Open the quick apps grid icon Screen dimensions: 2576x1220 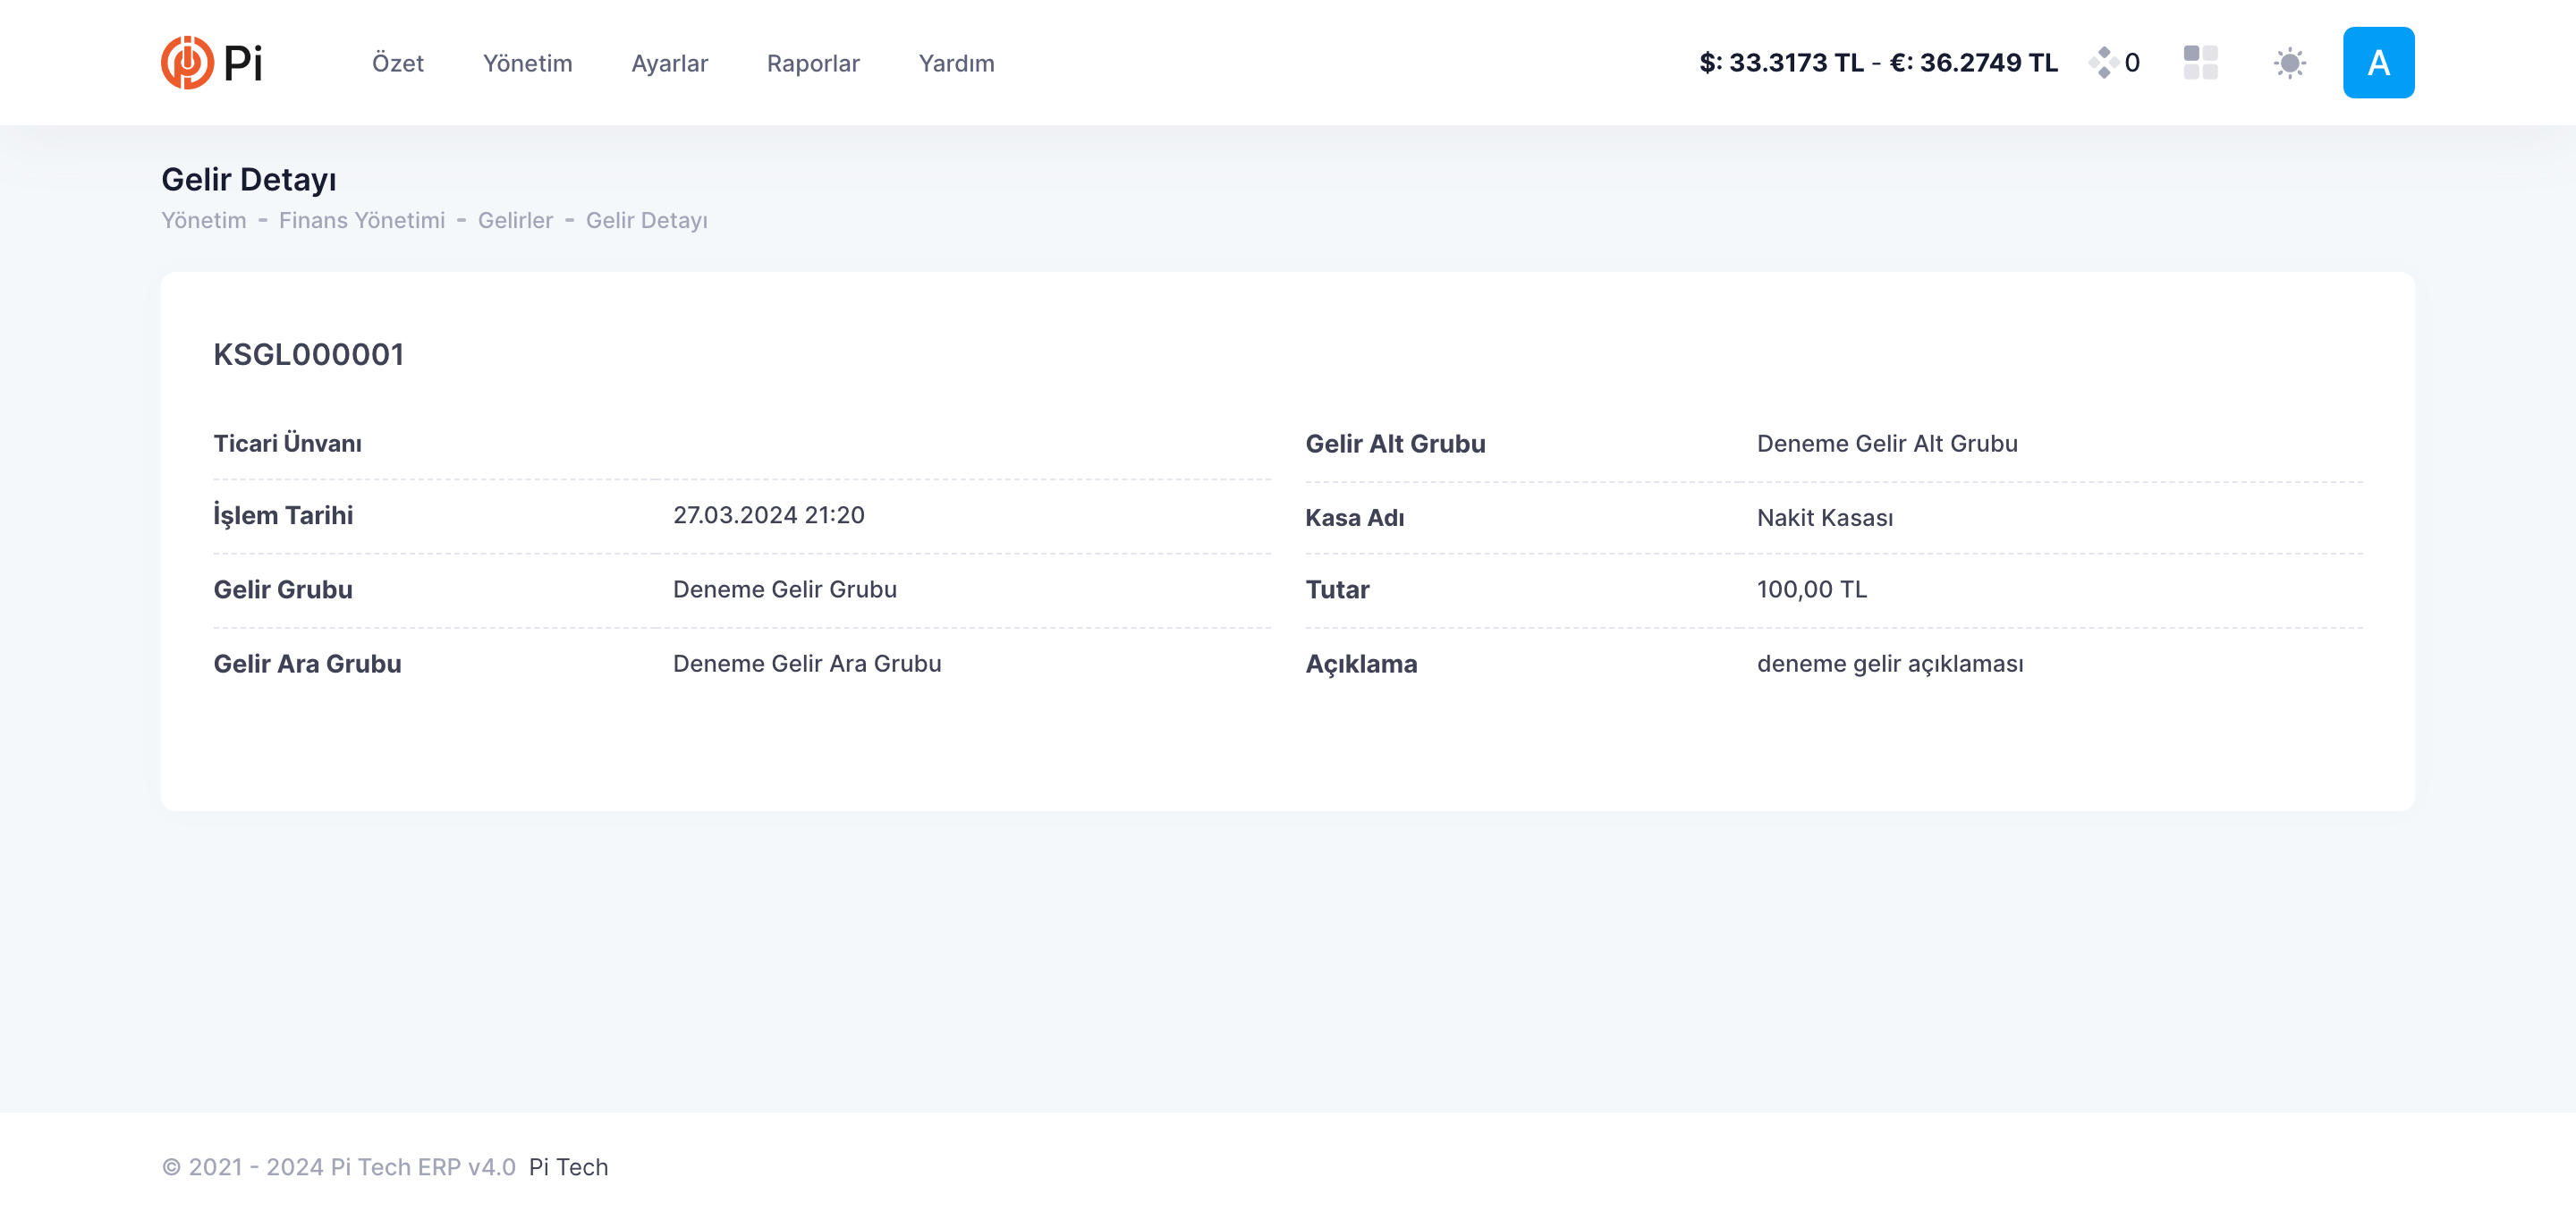tap(2200, 62)
